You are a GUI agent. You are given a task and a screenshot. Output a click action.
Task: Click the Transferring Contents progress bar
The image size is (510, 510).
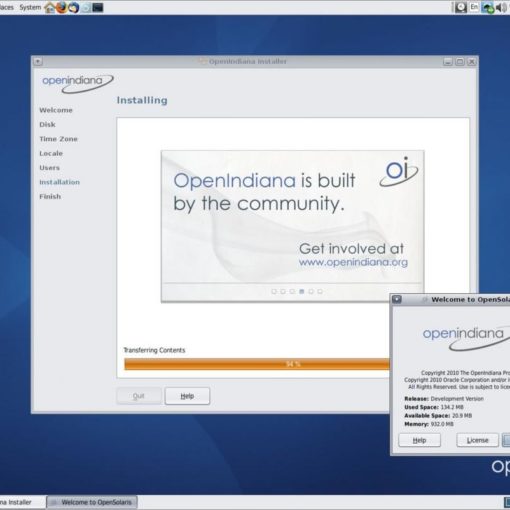tap(257, 364)
